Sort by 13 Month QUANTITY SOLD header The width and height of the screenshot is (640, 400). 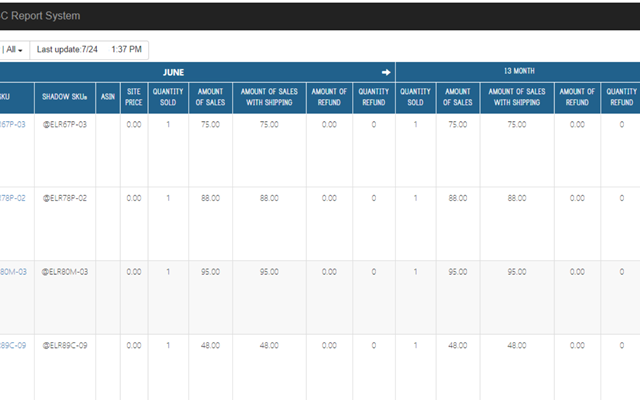[416, 97]
